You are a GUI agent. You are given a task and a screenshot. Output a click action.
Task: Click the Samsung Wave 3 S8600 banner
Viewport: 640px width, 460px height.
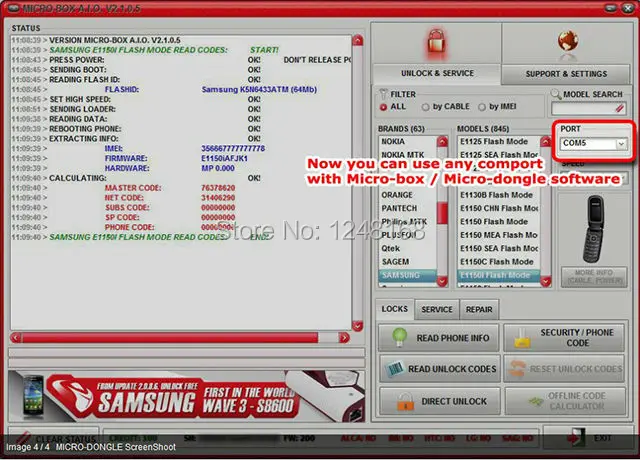pyautogui.click(x=186, y=396)
